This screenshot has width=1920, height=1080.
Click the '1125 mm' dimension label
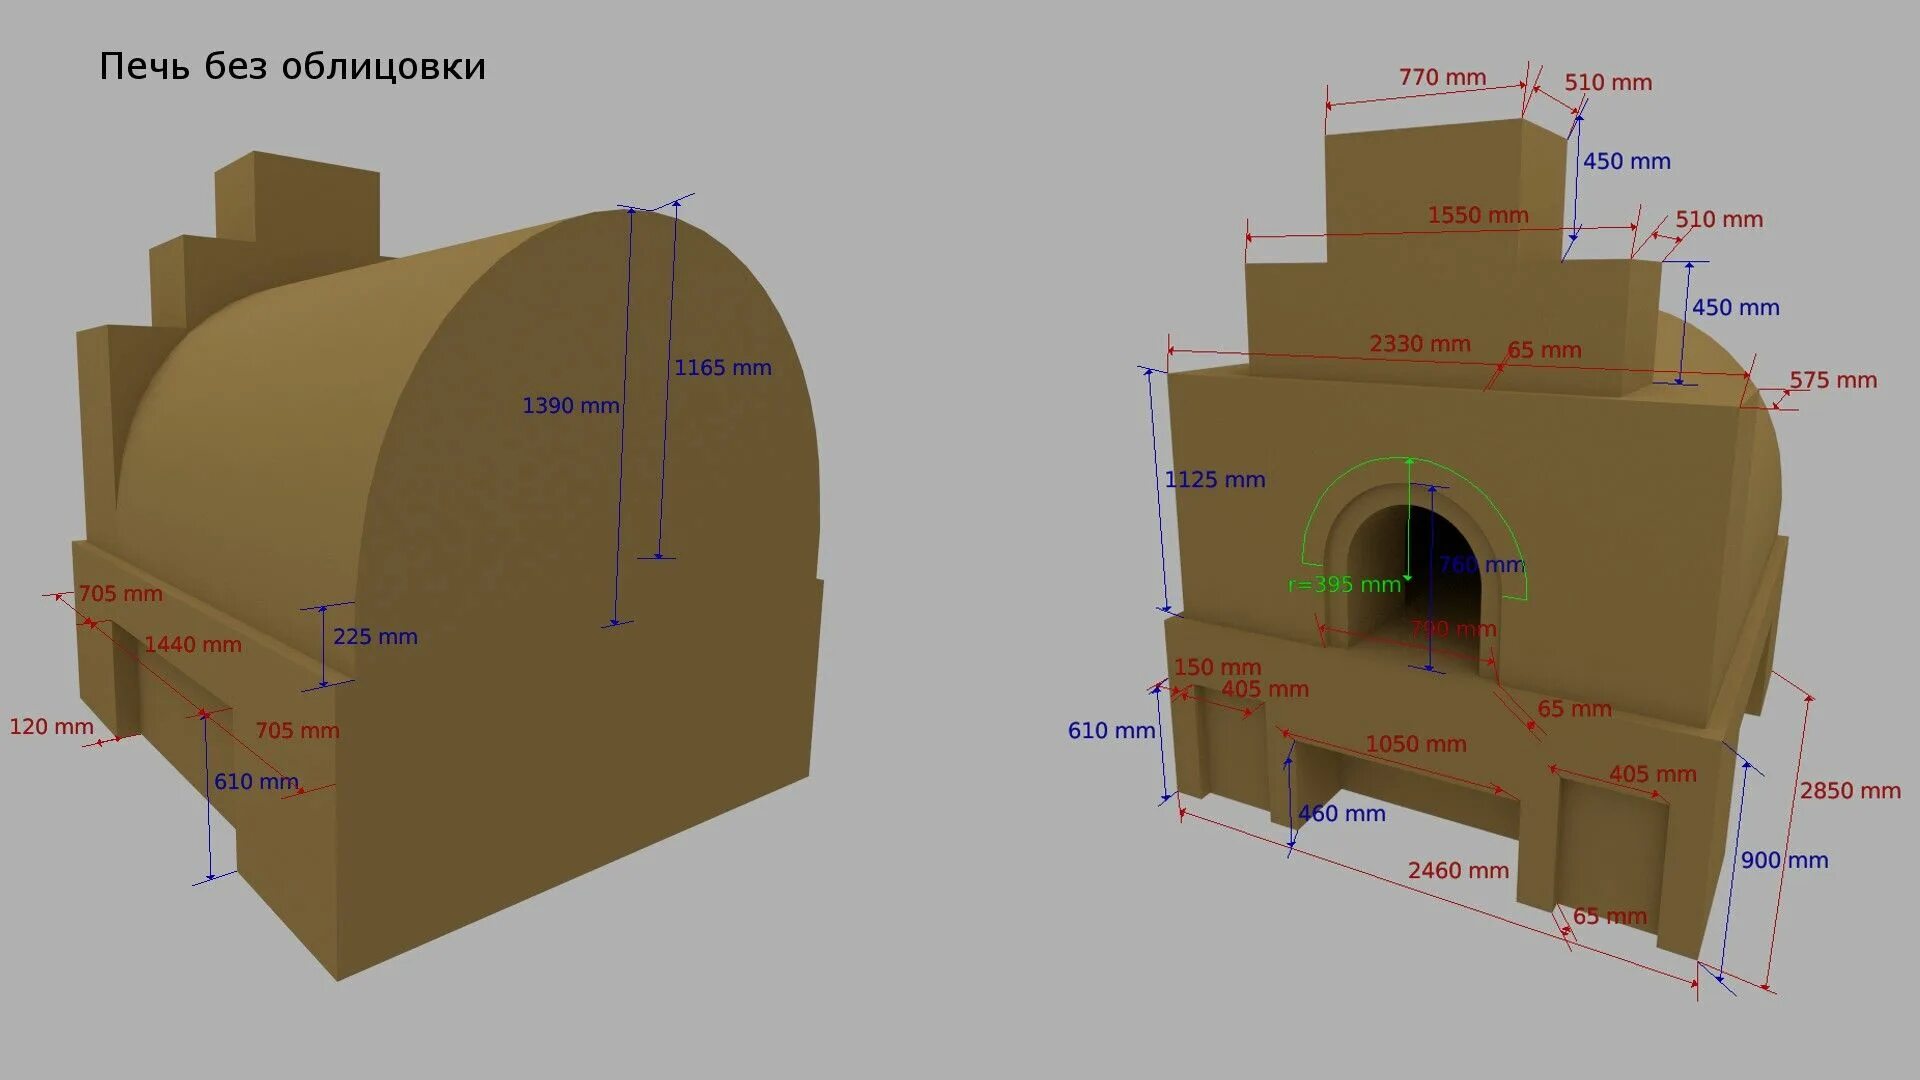tap(1215, 479)
